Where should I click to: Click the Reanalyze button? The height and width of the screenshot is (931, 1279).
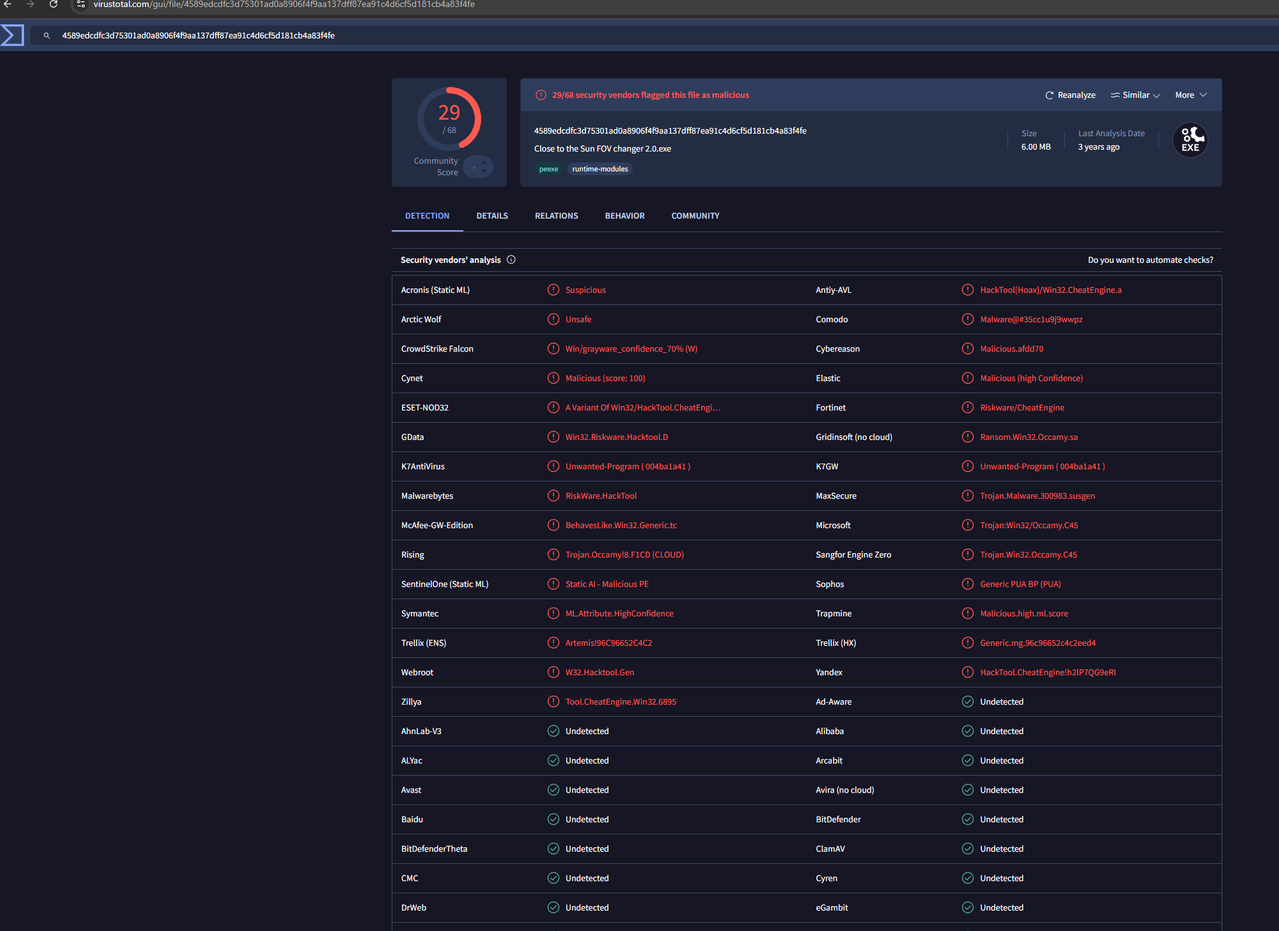pos(1070,95)
